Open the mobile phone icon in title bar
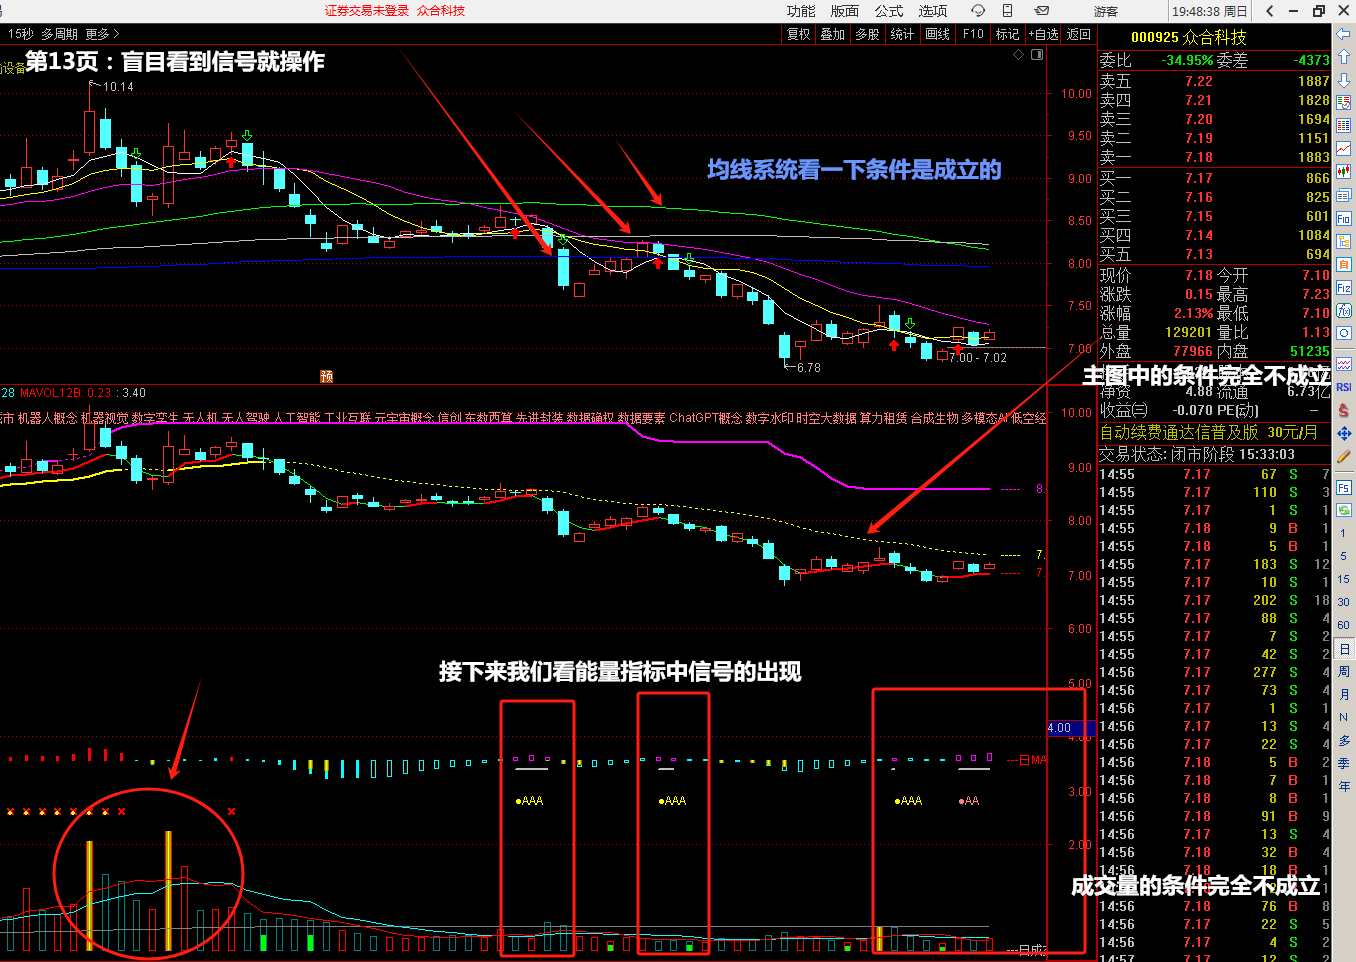This screenshot has height=962, width=1356. [x=1008, y=11]
